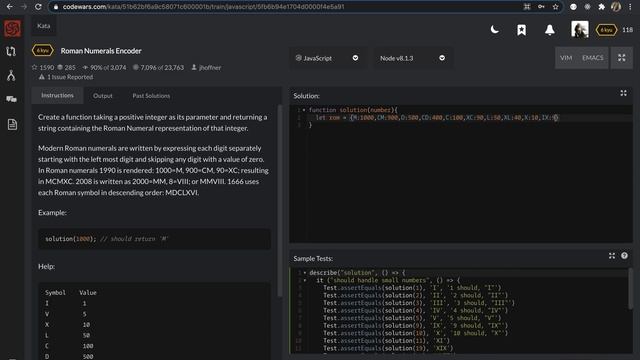The height and width of the screenshot is (360, 640).
Task: Switch to the Past Solutions tab
Action: [151, 96]
